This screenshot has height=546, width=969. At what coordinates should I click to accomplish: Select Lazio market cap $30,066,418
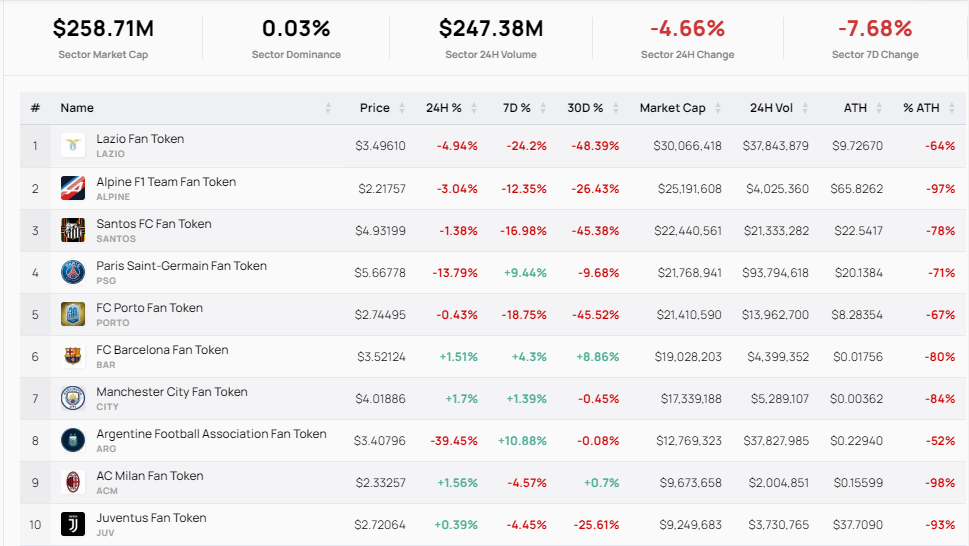pos(688,146)
